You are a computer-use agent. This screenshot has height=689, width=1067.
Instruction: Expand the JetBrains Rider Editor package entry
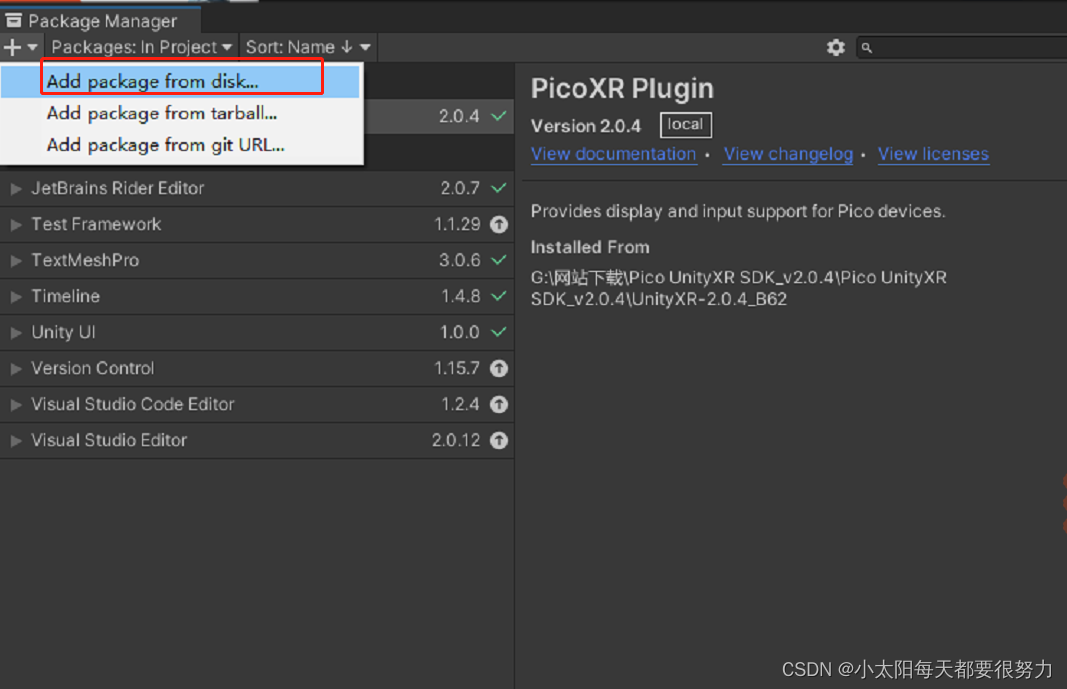pos(17,188)
